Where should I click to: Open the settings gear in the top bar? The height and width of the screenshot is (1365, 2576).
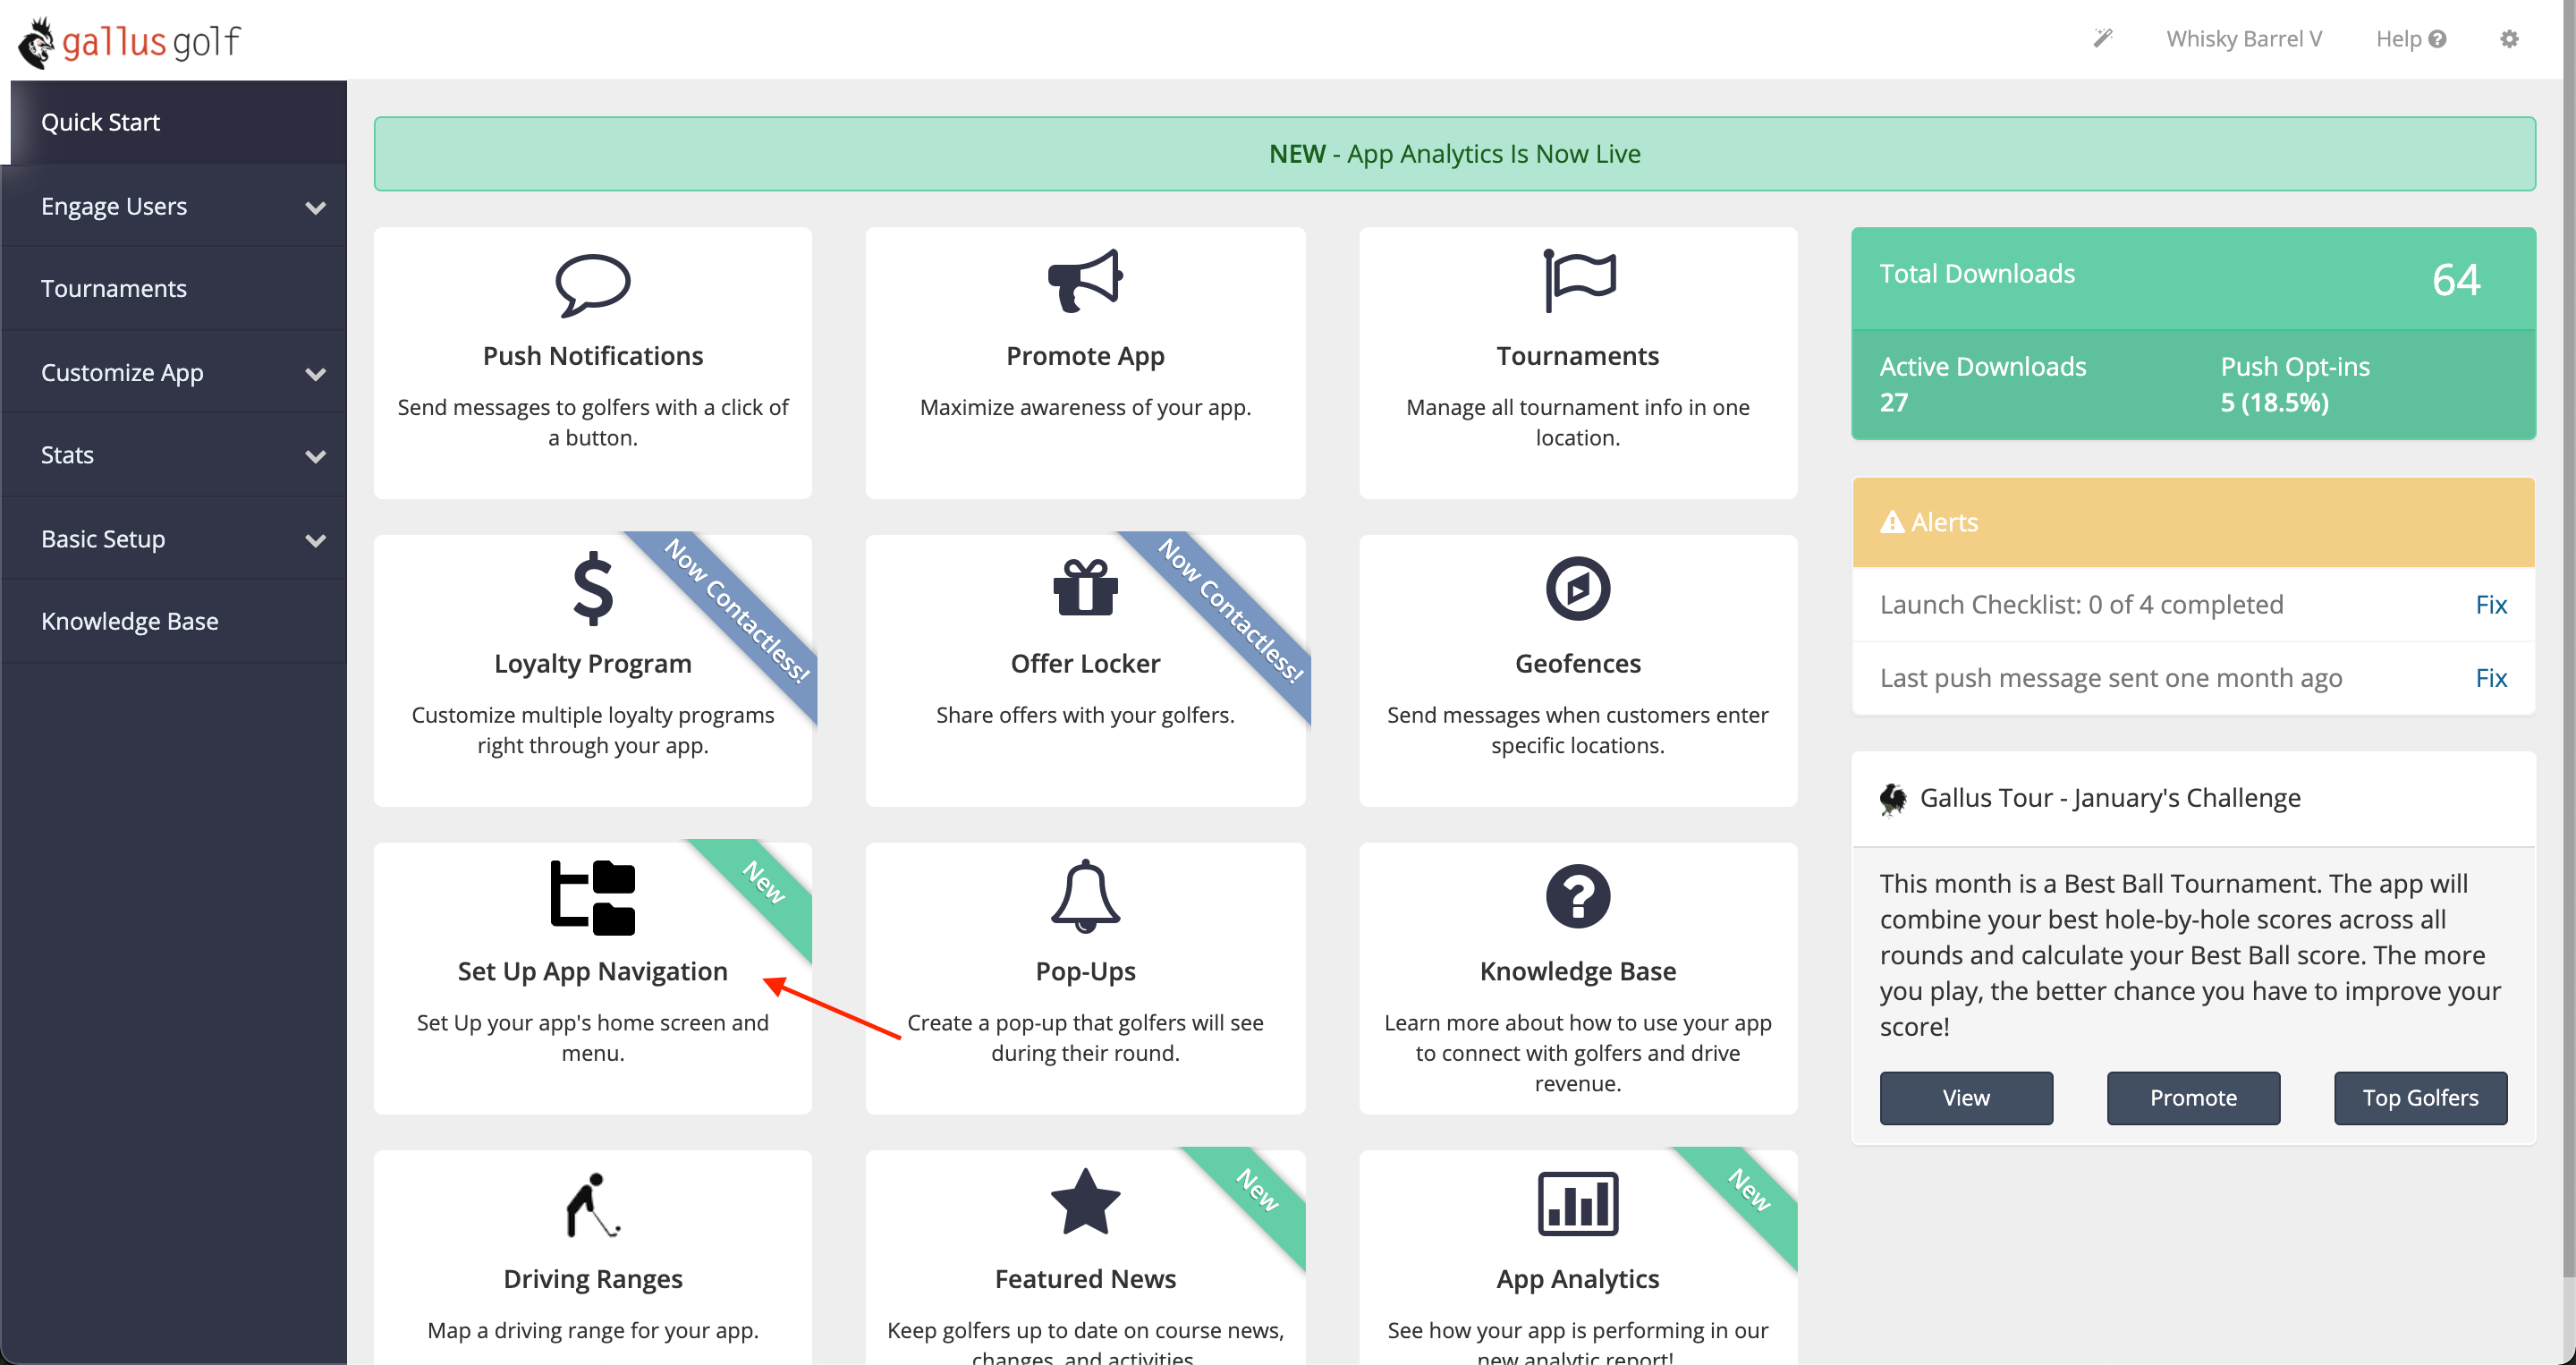[2509, 39]
